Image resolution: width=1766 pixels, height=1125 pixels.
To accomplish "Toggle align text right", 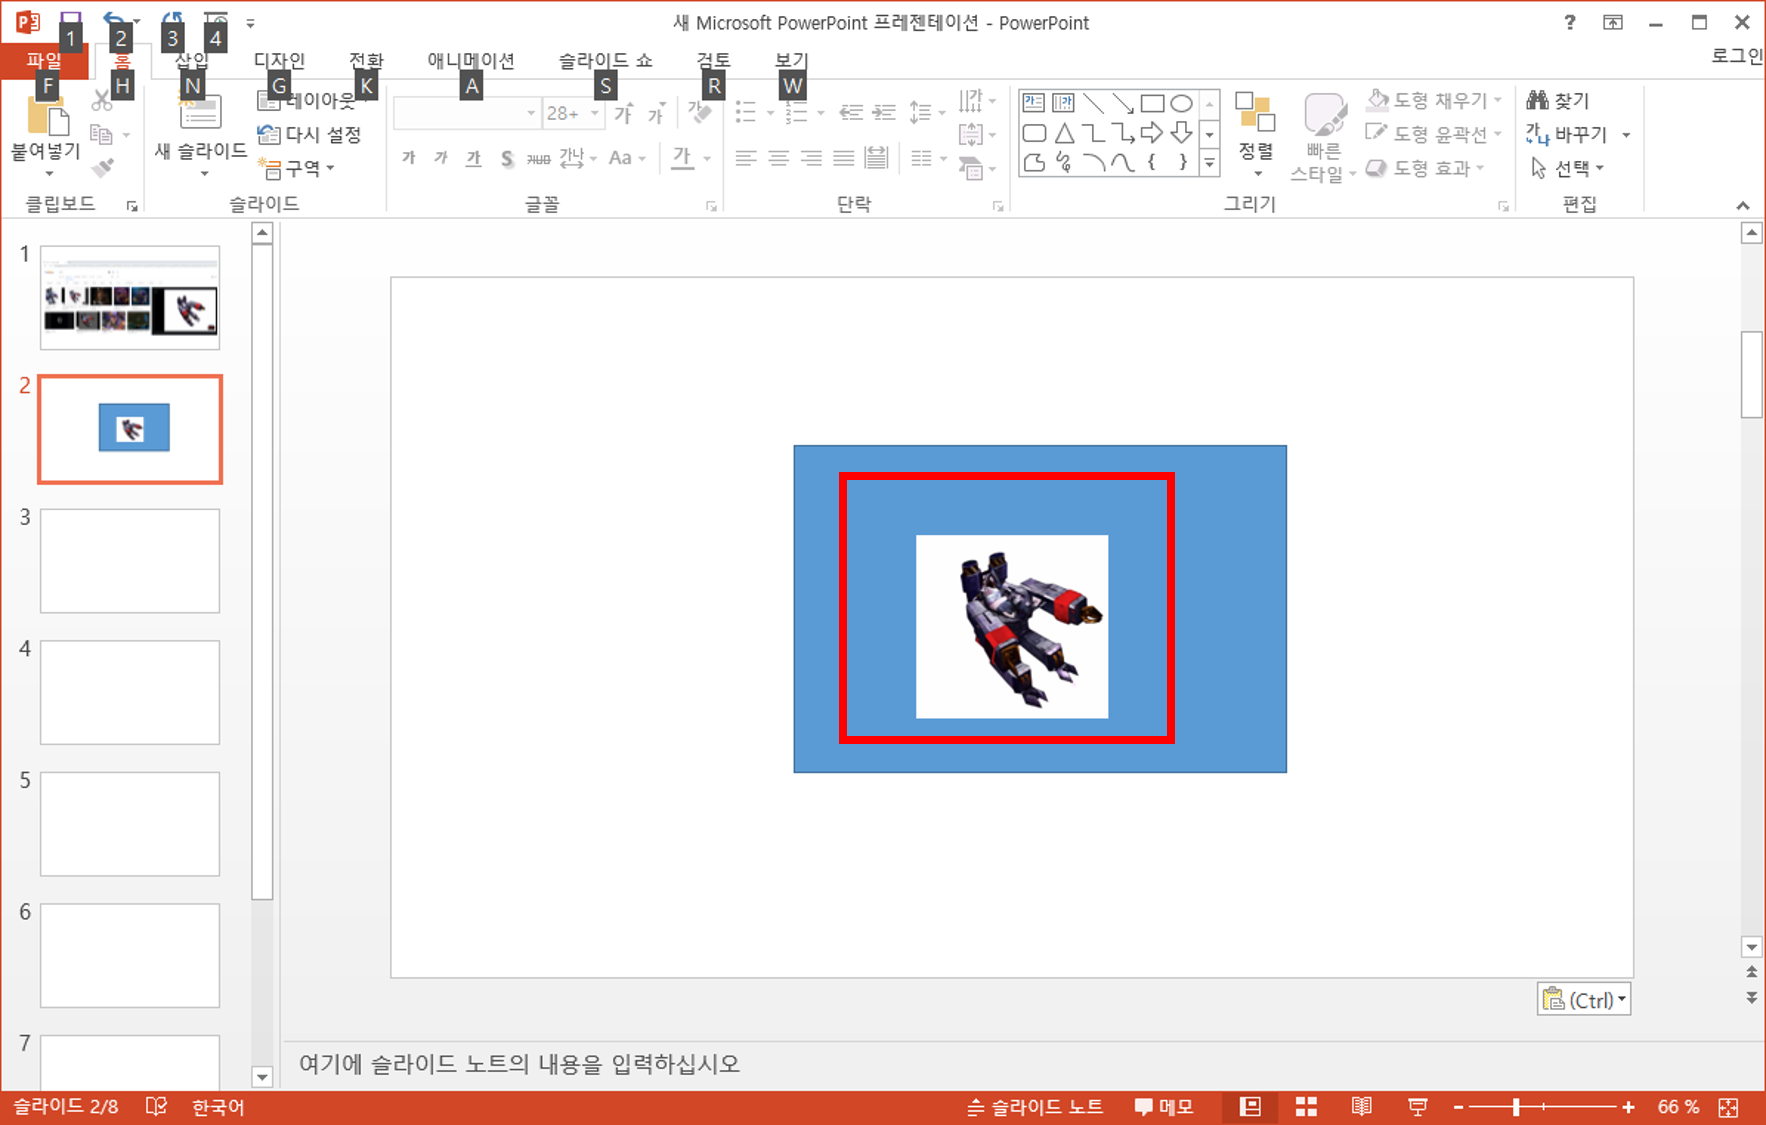I will point(811,158).
